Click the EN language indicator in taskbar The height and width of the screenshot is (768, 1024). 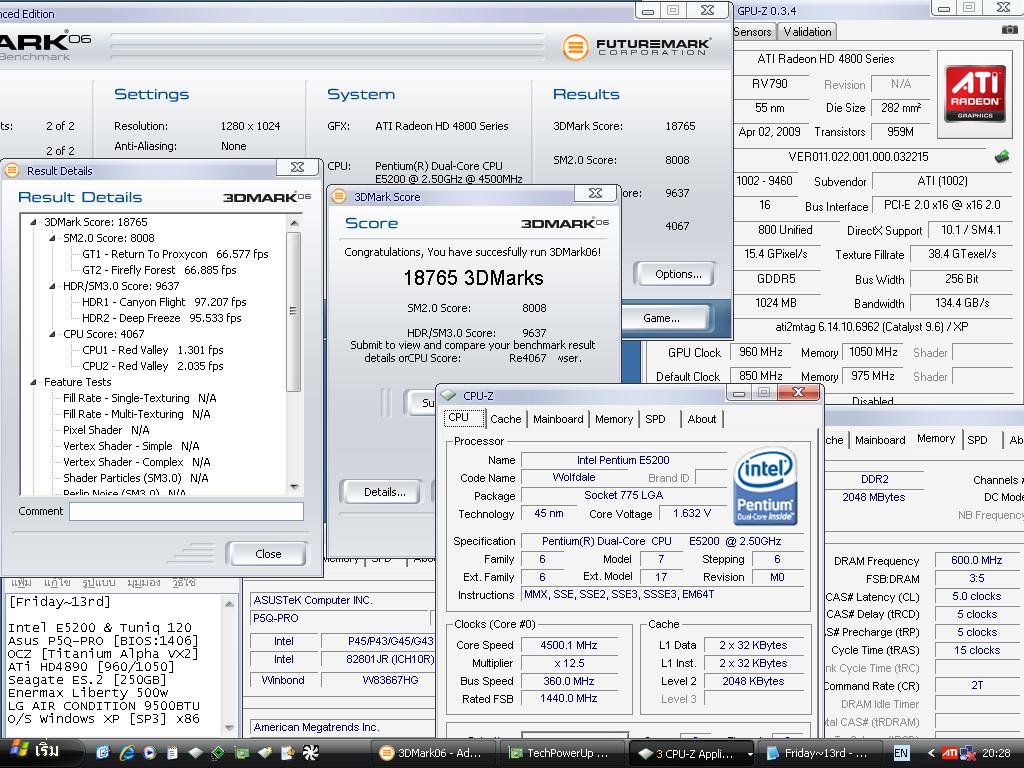pos(901,753)
